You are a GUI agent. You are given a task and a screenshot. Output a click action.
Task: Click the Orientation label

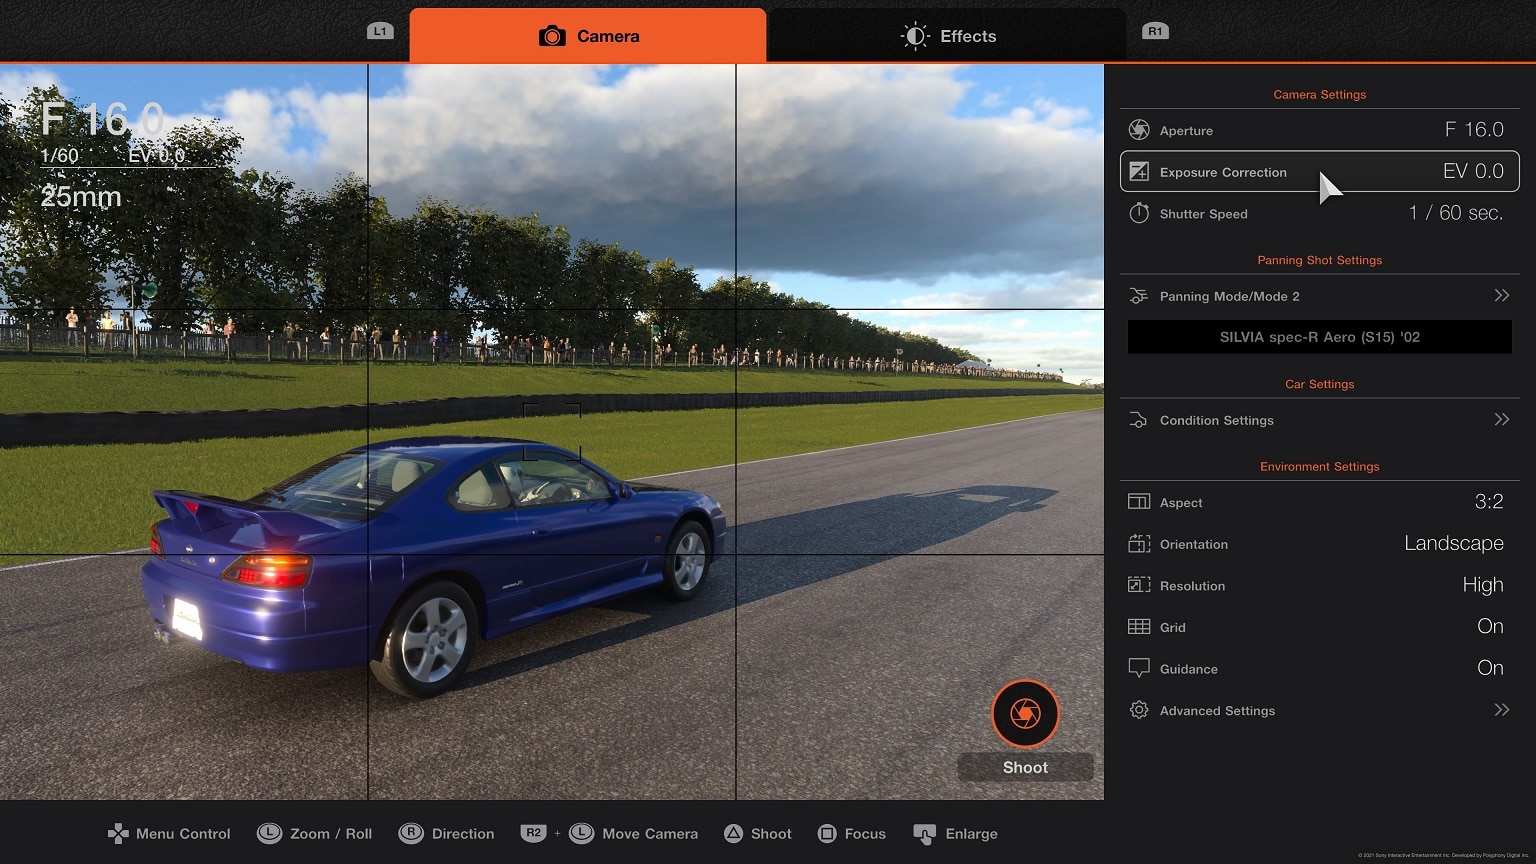point(1194,545)
